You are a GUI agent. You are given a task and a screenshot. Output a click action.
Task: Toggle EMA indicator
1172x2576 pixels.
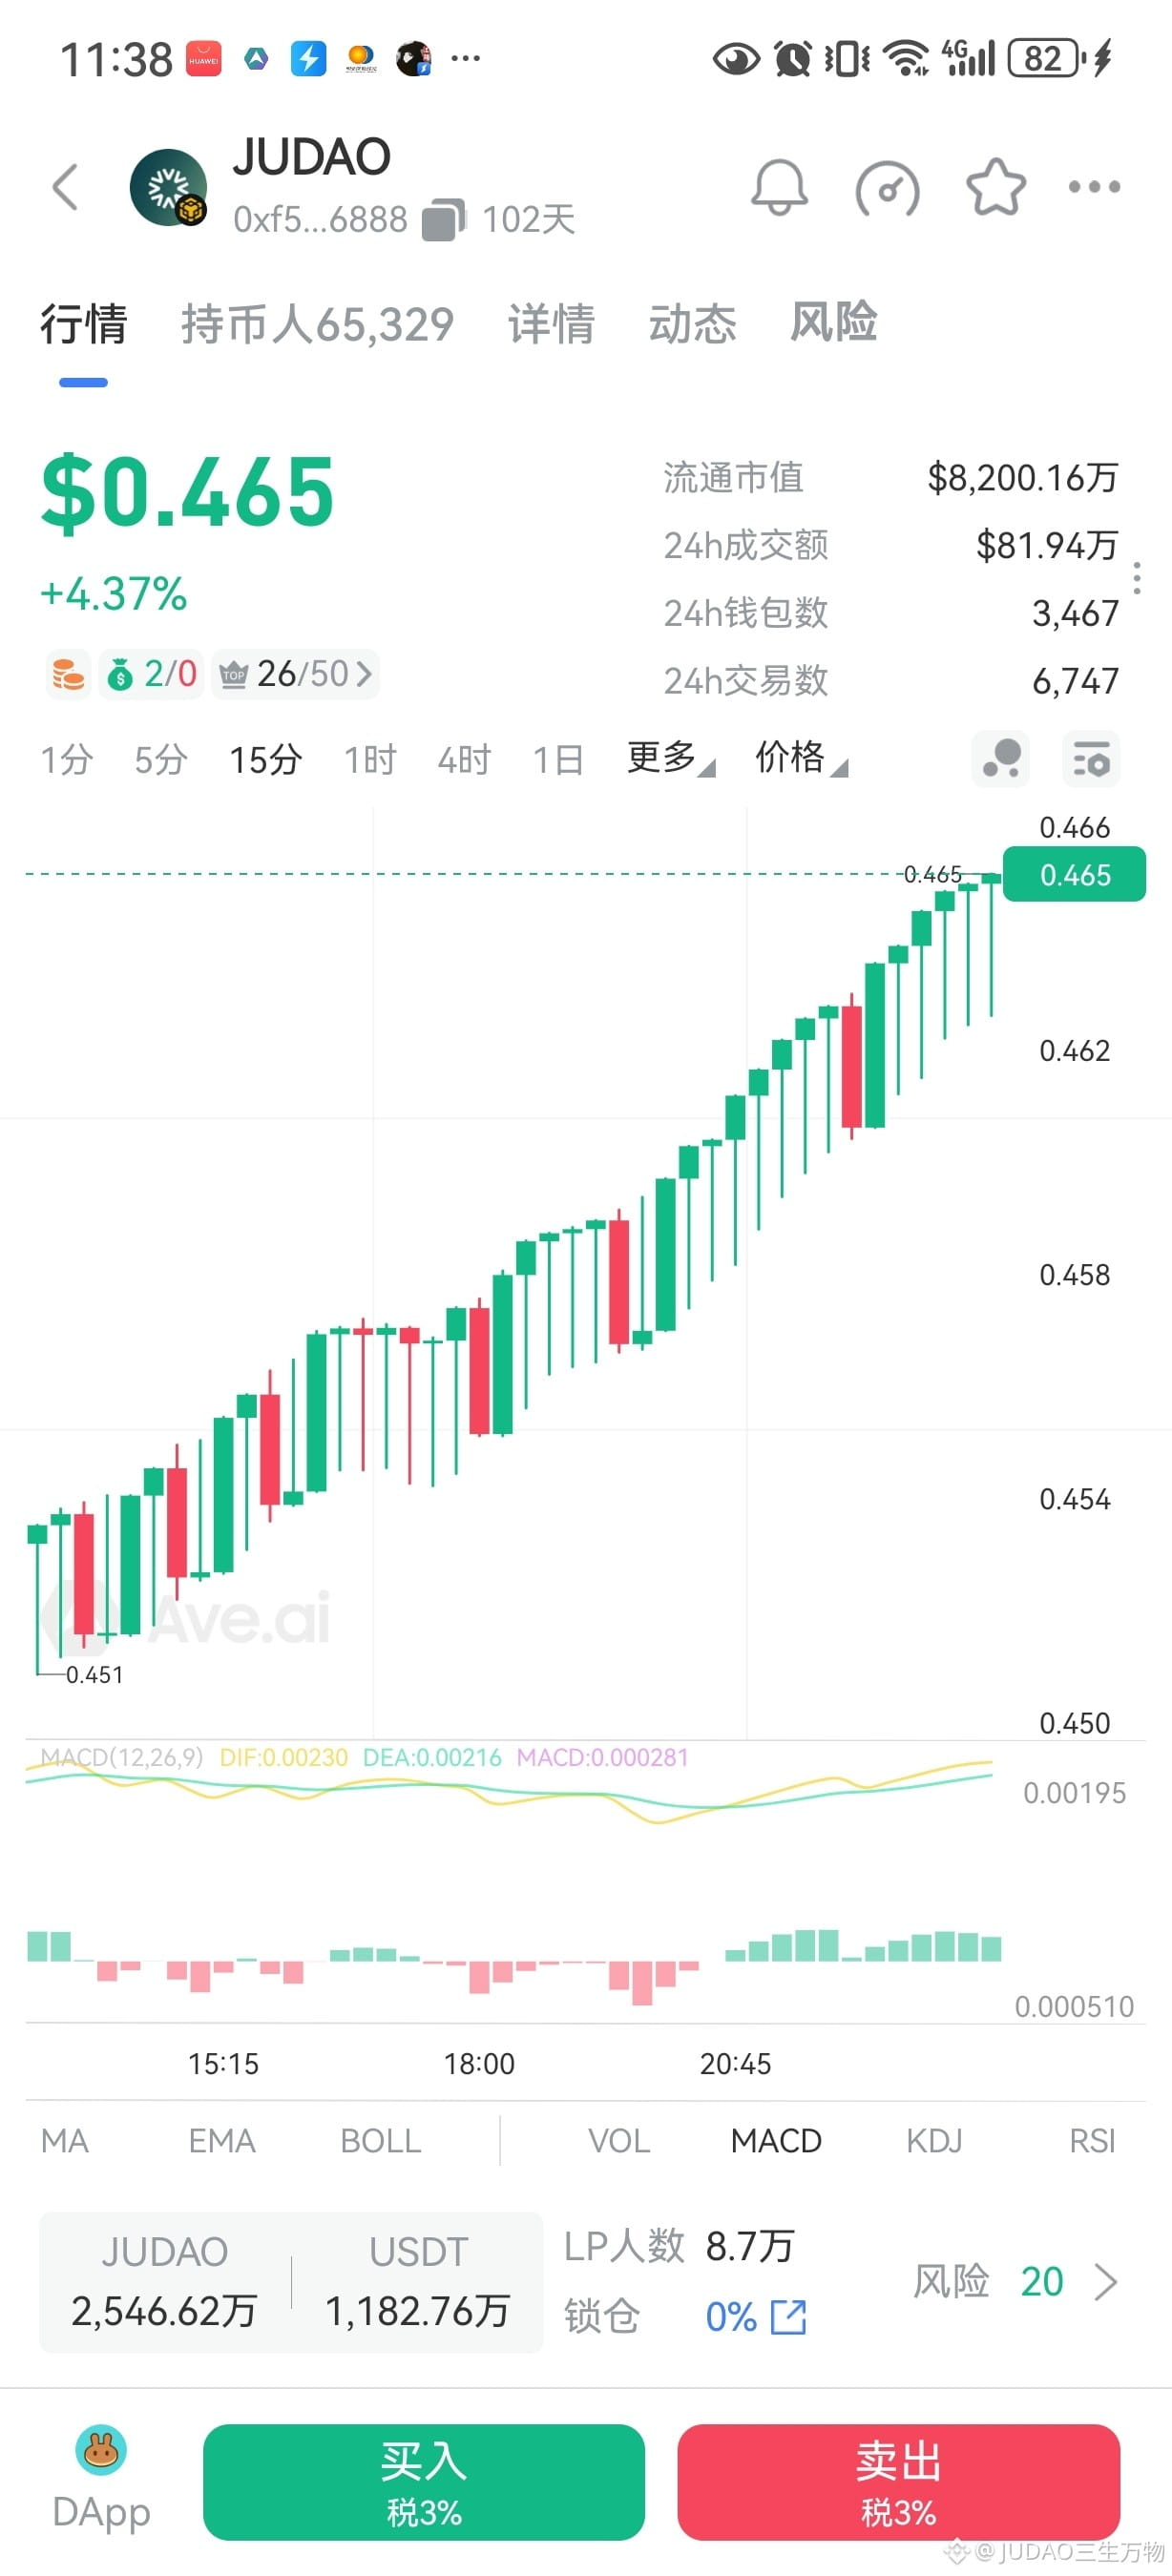coord(222,2140)
